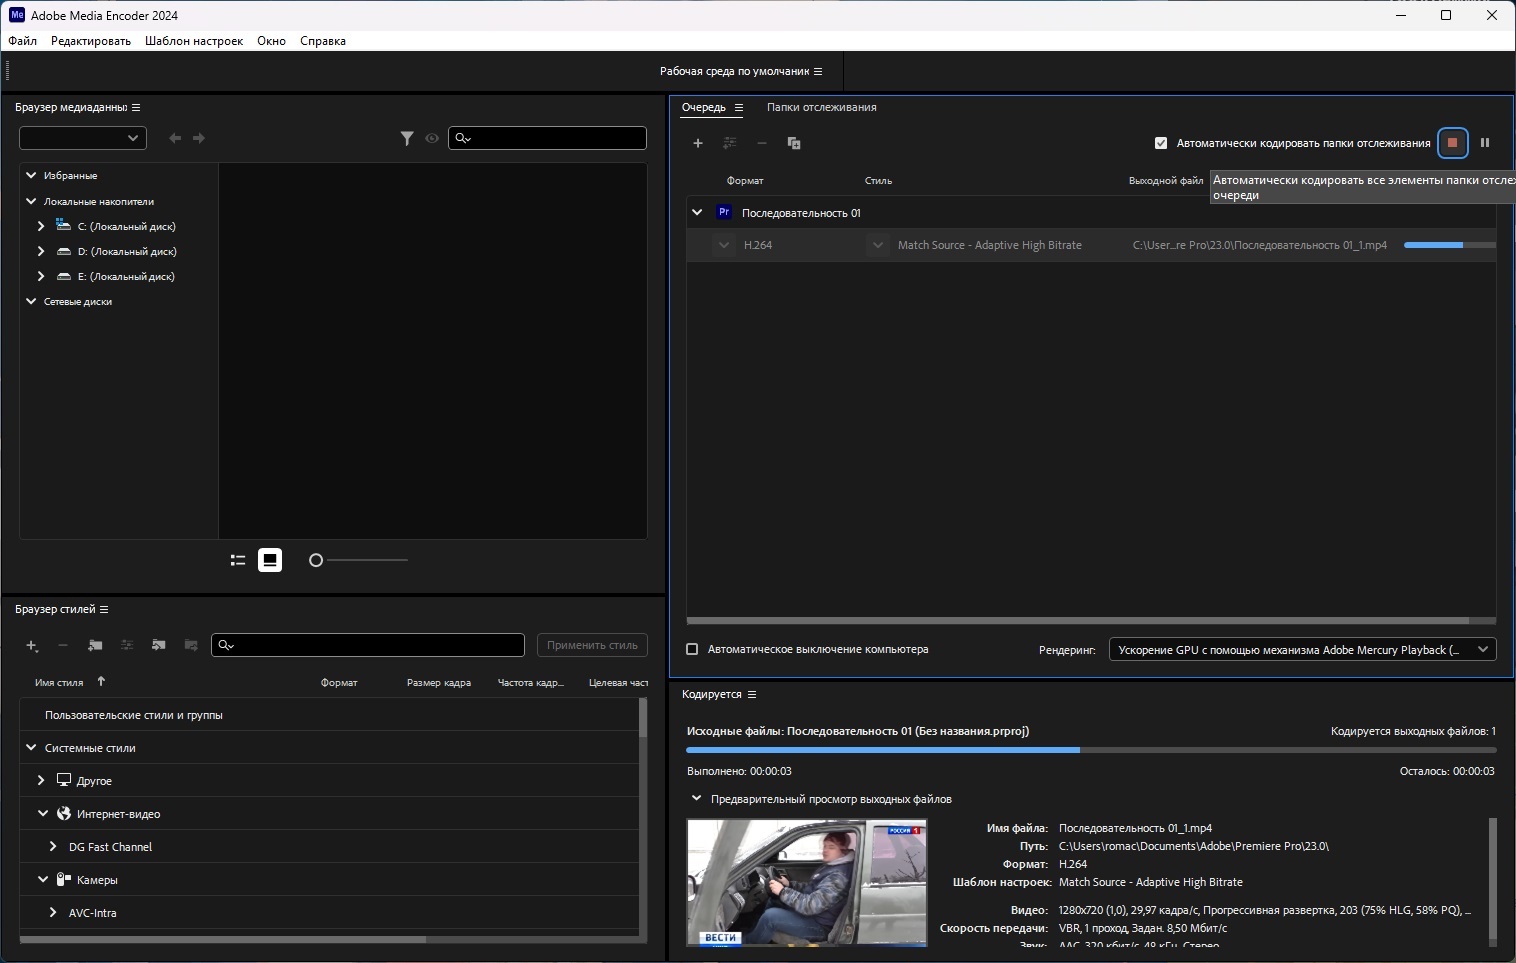Image resolution: width=1516 pixels, height=963 pixels.
Task: Click the duplicate icon in the queue toolbar
Action: pyautogui.click(x=794, y=143)
